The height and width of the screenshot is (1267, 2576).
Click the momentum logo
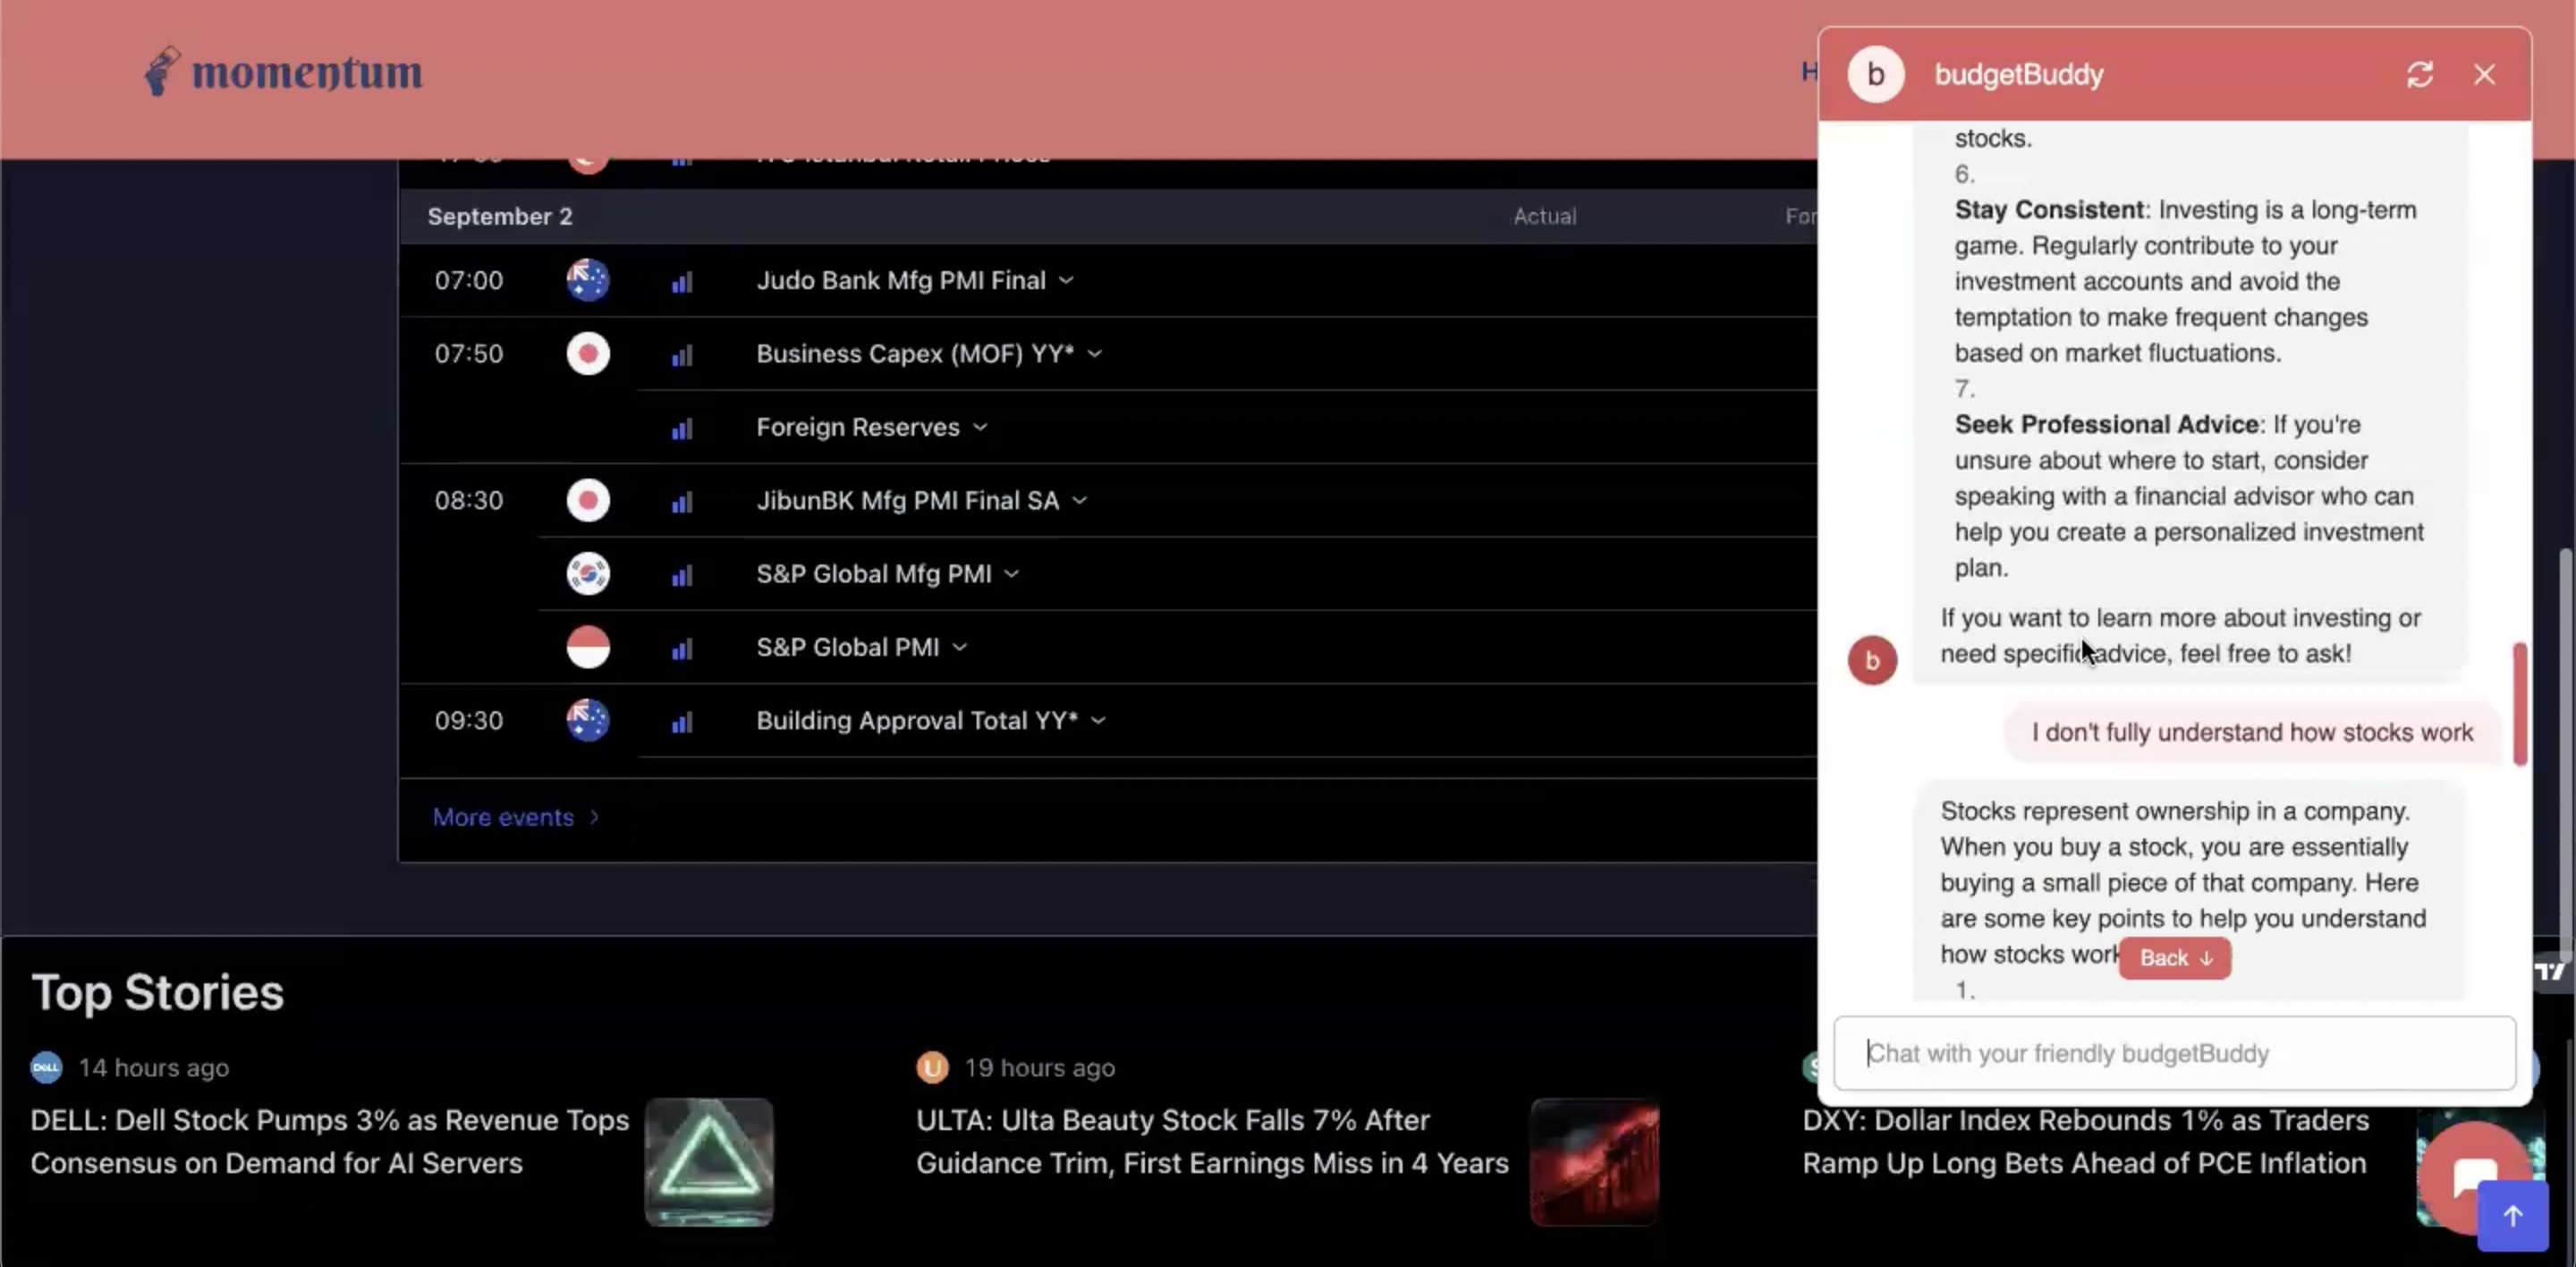click(284, 72)
